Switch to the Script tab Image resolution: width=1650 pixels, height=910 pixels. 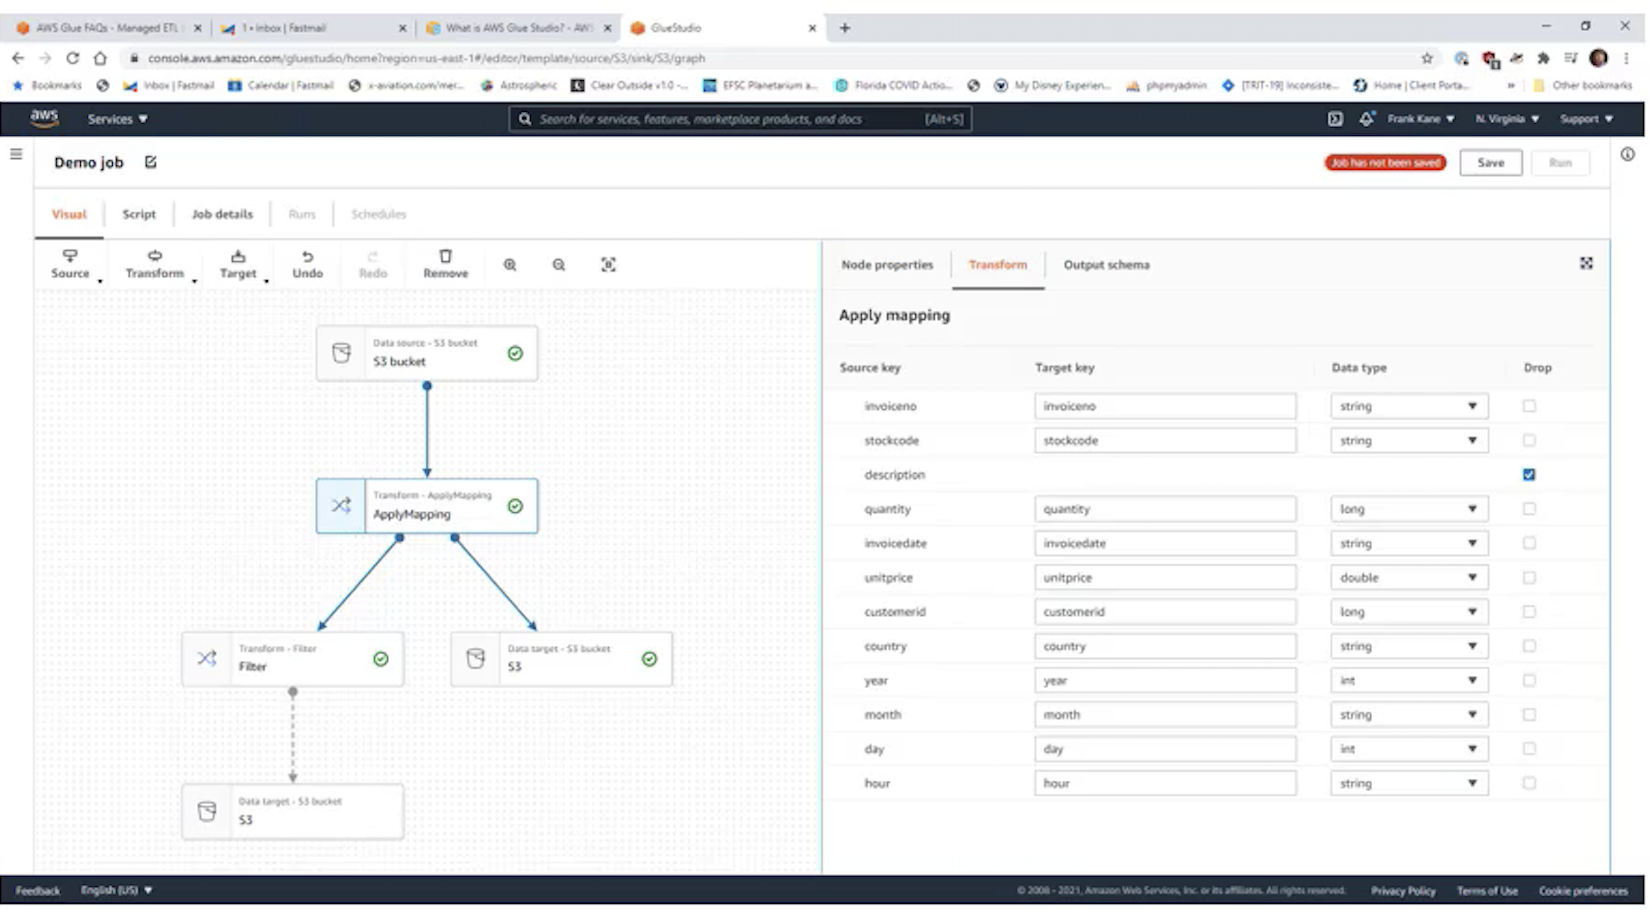click(x=139, y=214)
